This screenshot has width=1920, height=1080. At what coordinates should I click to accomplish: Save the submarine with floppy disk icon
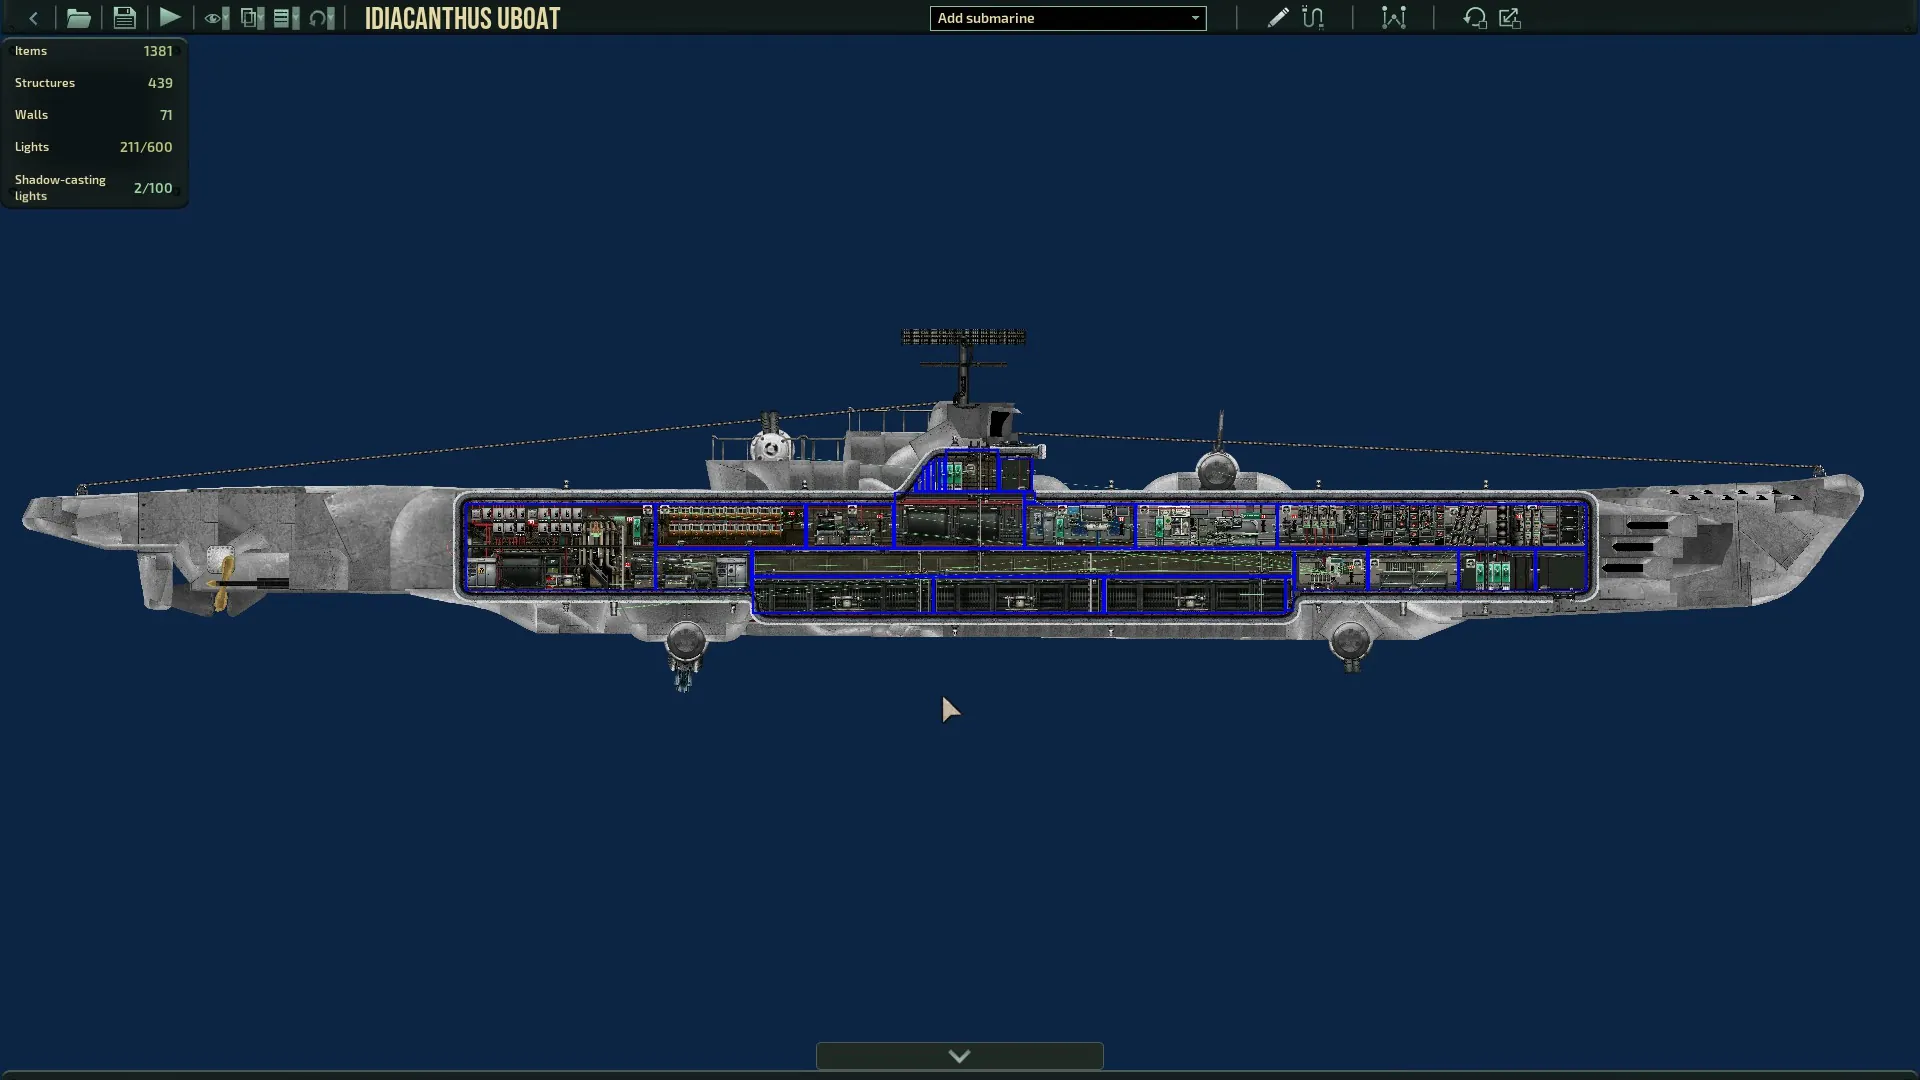[x=124, y=18]
